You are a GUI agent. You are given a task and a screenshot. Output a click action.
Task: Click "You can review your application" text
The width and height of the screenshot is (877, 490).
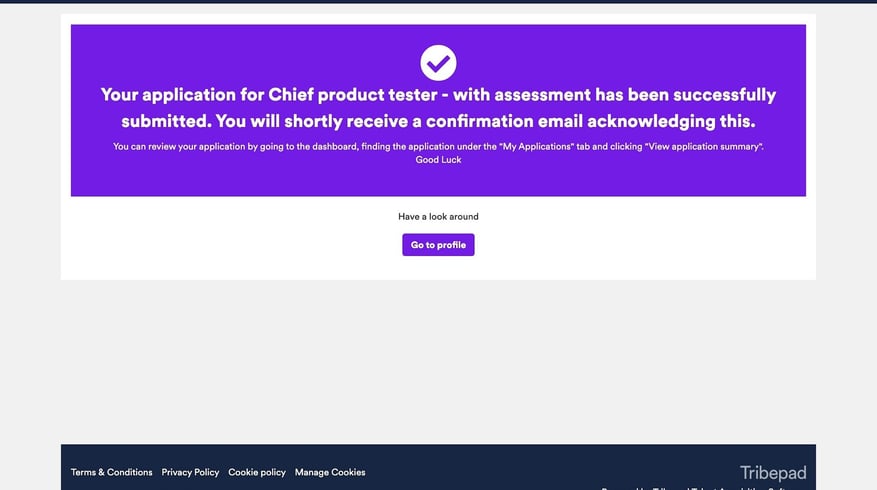pos(179,147)
